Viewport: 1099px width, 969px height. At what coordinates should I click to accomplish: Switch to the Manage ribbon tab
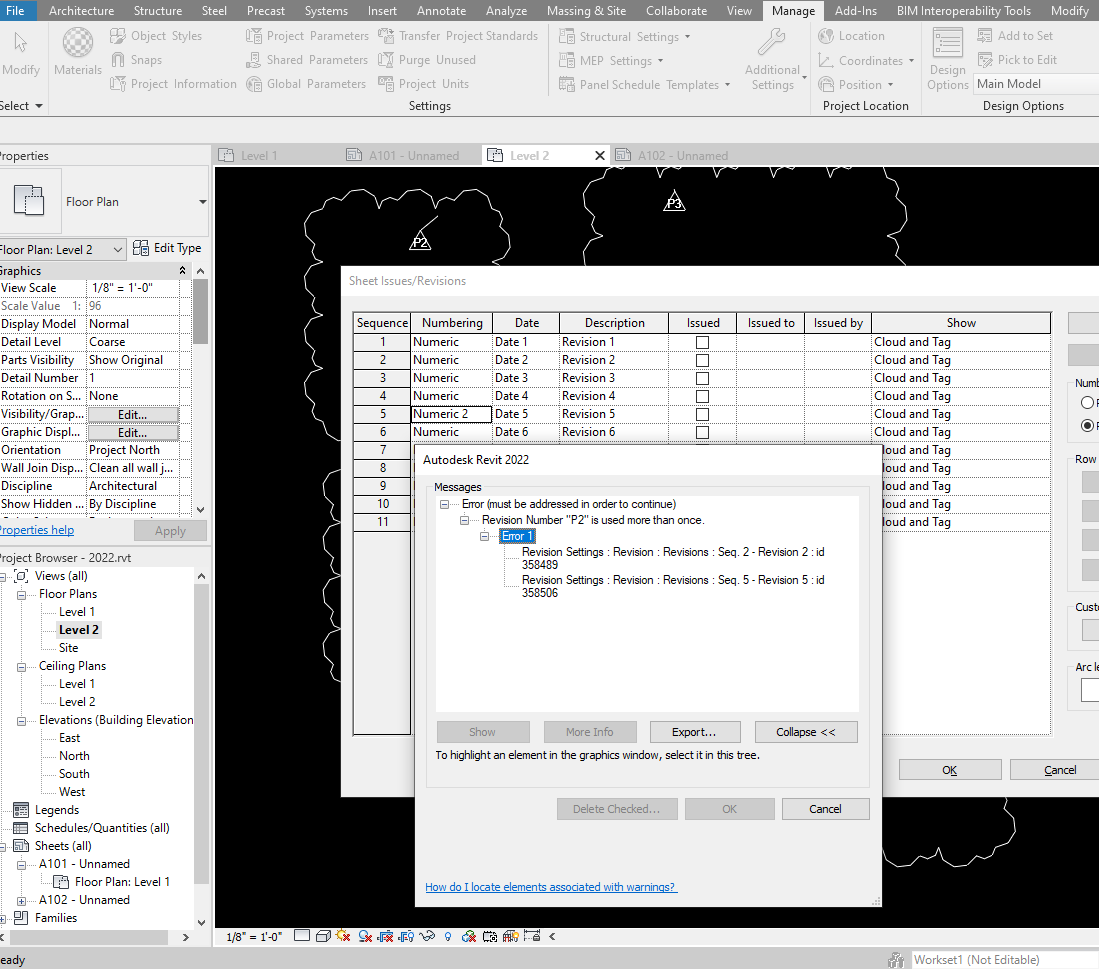point(793,11)
